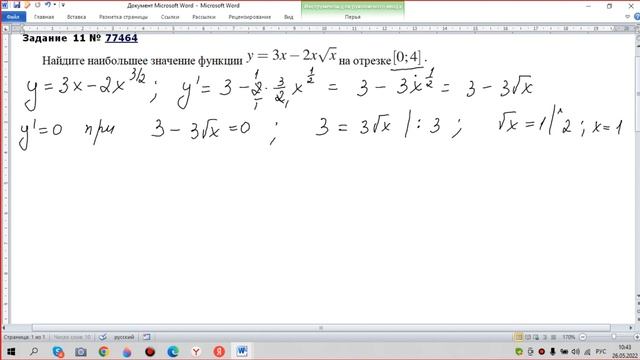Screen dimensions: 640x360
Task: Open the network icon in system tray
Action: click(x=587, y=351)
